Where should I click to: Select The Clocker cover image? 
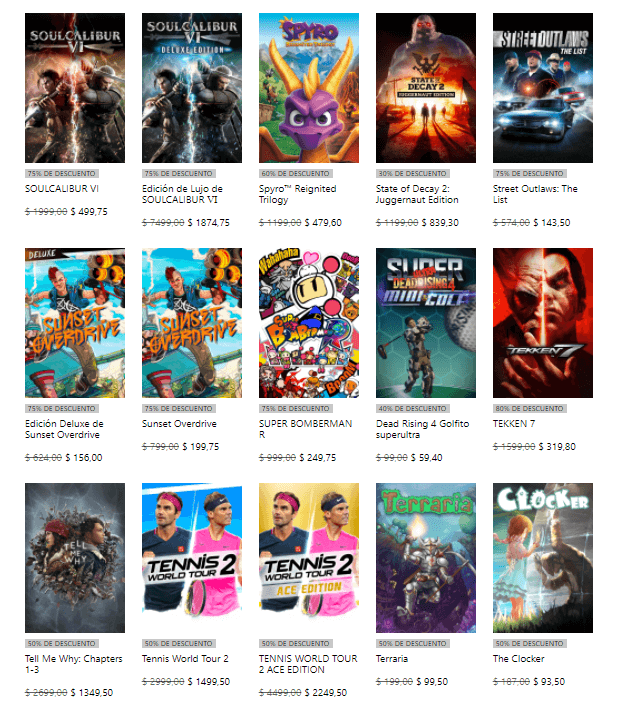(543, 558)
